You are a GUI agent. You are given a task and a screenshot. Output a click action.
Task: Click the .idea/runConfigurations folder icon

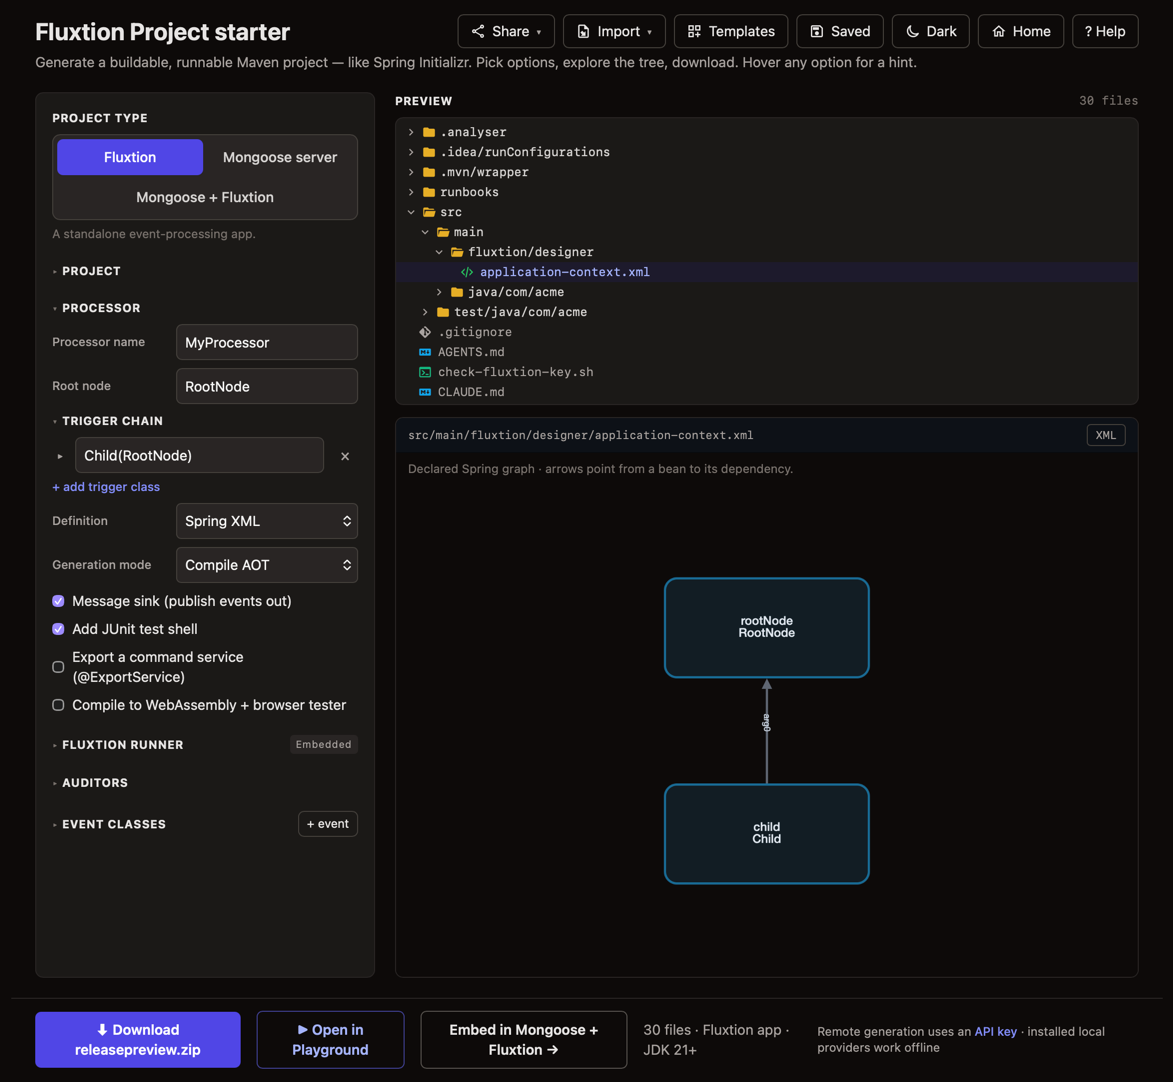pyautogui.click(x=429, y=152)
